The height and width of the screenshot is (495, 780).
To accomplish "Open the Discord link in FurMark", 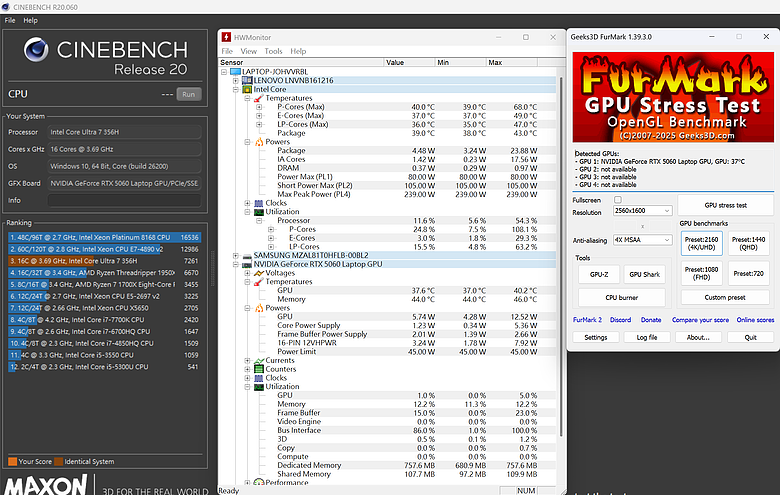I will (620, 320).
